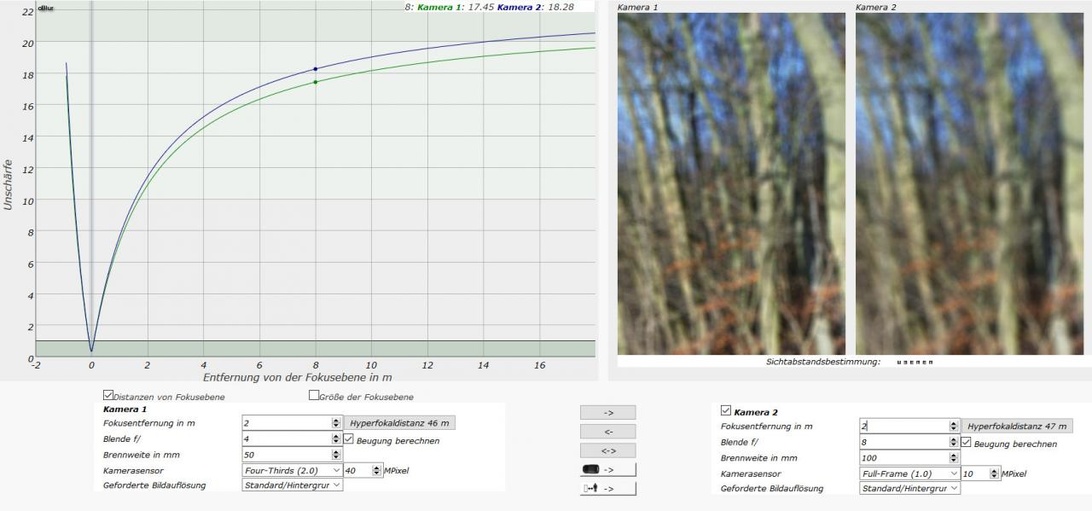Click 'Hyperfokaldistanz 46 m' button
The image size is (1092, 511).
click(400, 424)
